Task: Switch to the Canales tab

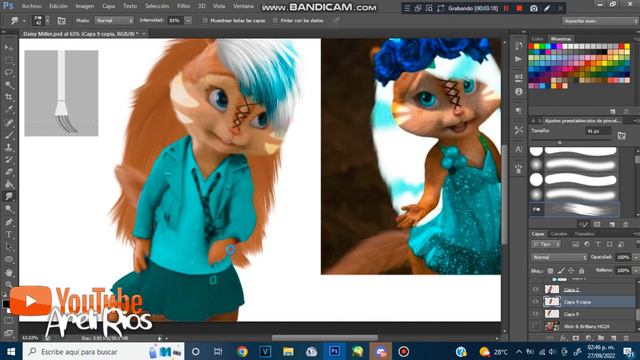Action: (x=559, y=234)
